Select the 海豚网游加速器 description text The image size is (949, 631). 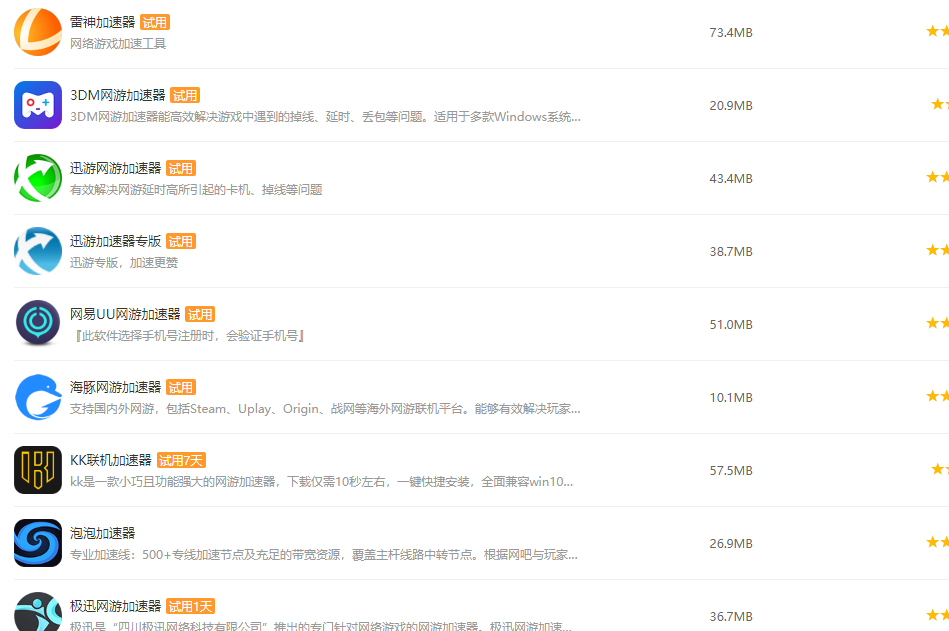coord(325,409)
